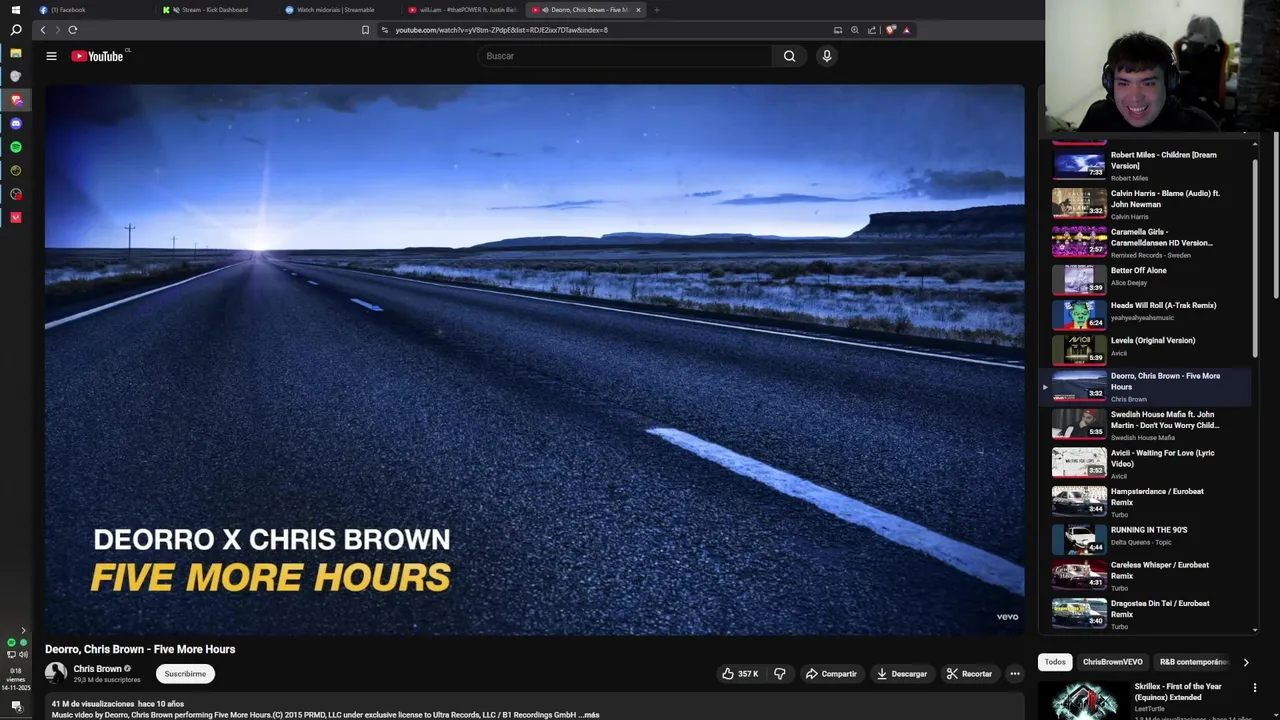Screen dimensions: 1280x720
Task: Play Swedish House Mafia - Don't You Worry Child
Action: click(1145, 425)
